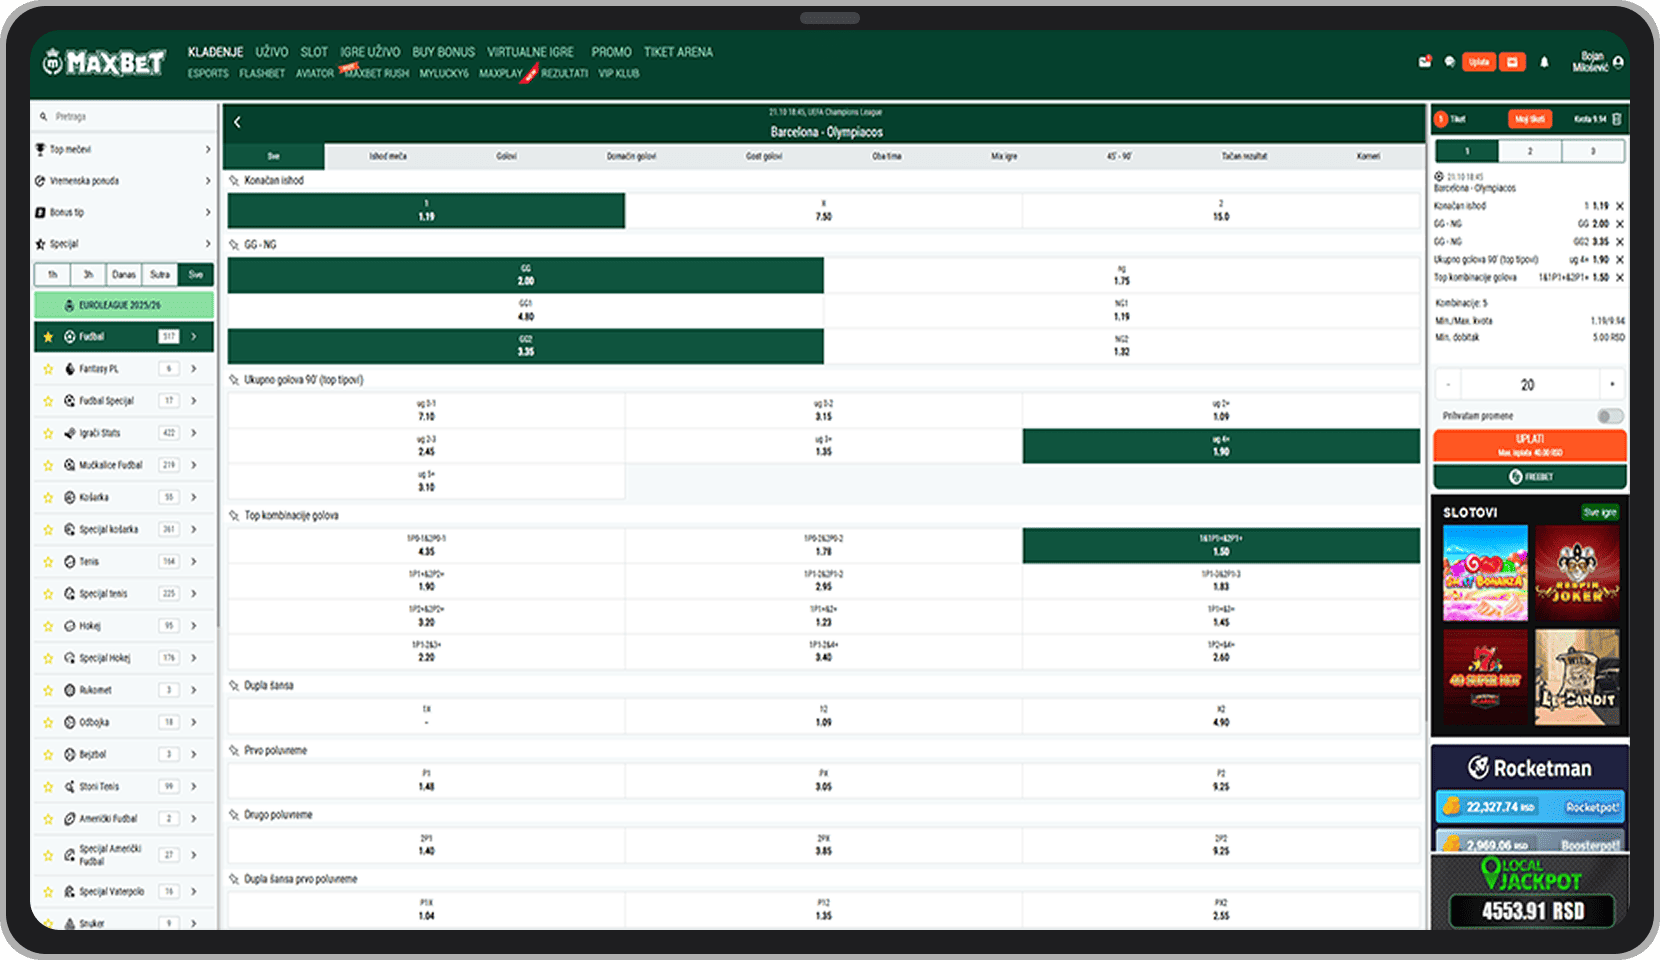This screenshot has width=1660, height=960.
Task: Click the user profile avatar icon
Action: coord(1618,62)
